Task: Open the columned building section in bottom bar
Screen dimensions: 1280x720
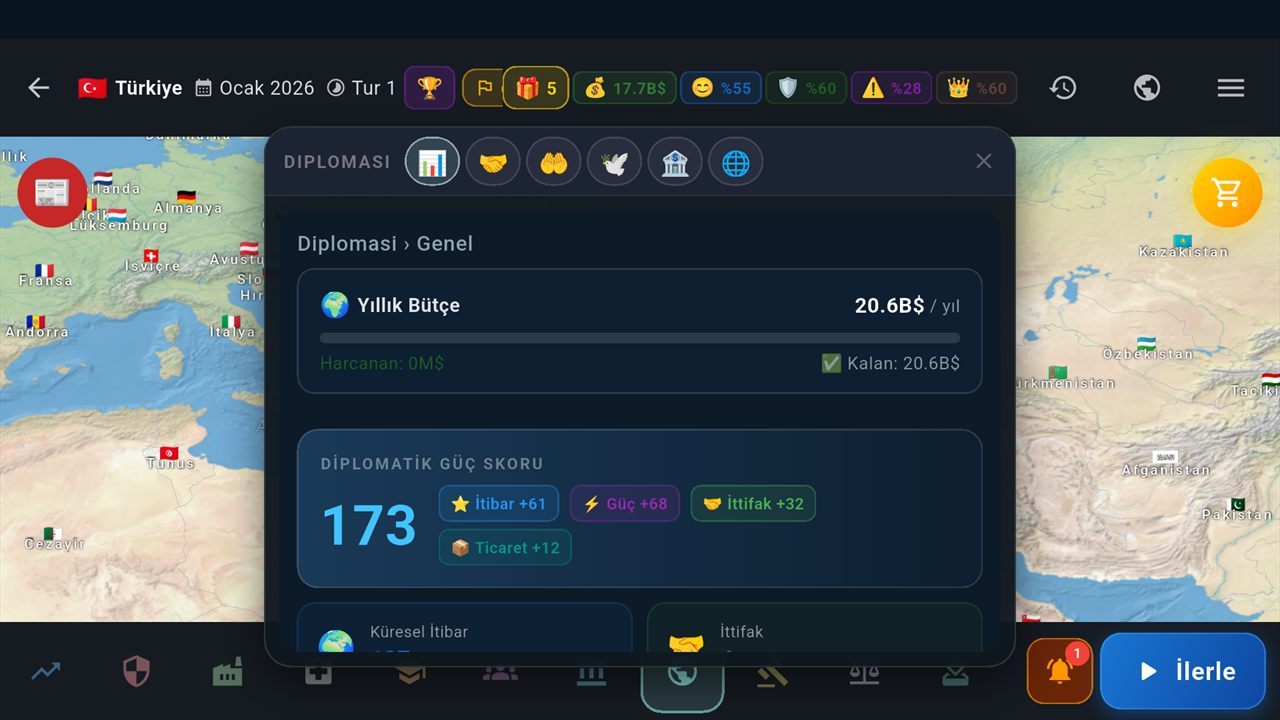Action: 591,675
